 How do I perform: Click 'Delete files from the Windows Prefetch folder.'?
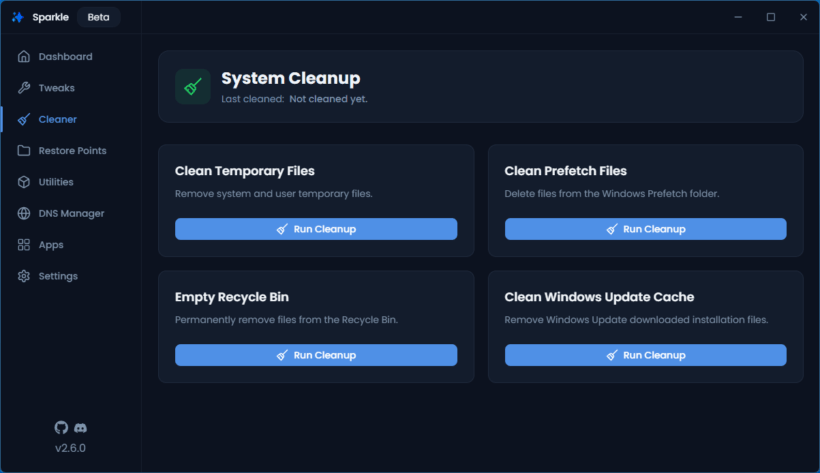click(x=612, y=194)
